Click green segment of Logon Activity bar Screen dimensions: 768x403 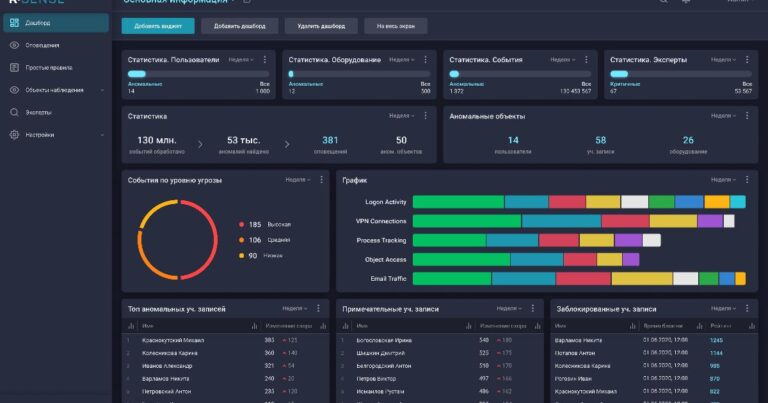point(458,202)
